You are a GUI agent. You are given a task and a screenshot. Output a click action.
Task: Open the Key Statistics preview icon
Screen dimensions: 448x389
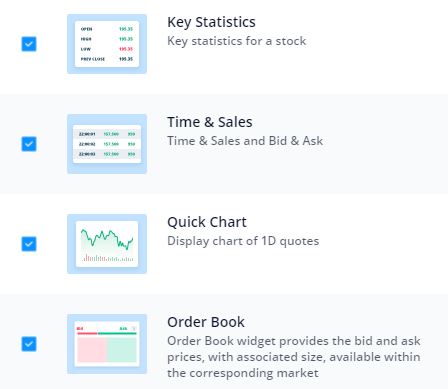point(107,44)
